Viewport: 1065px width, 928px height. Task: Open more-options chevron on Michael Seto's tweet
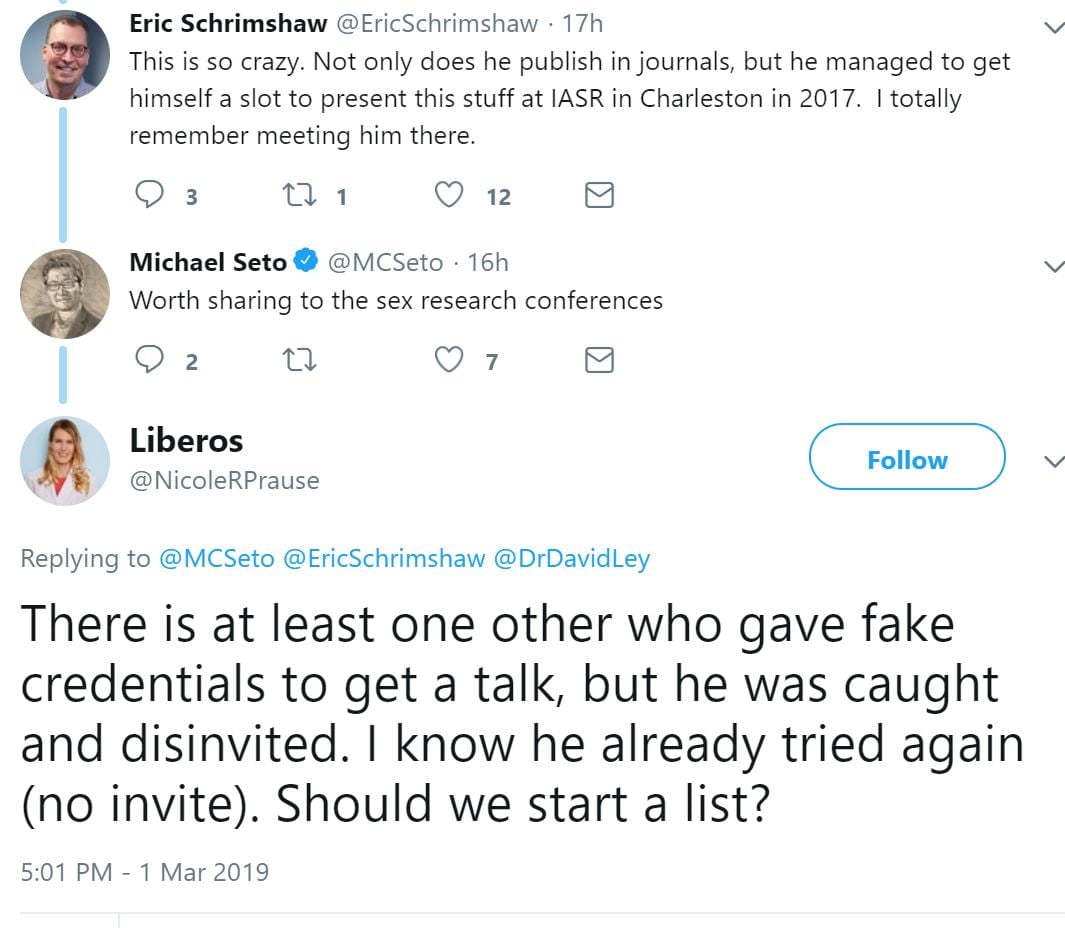coord(1053,266)
